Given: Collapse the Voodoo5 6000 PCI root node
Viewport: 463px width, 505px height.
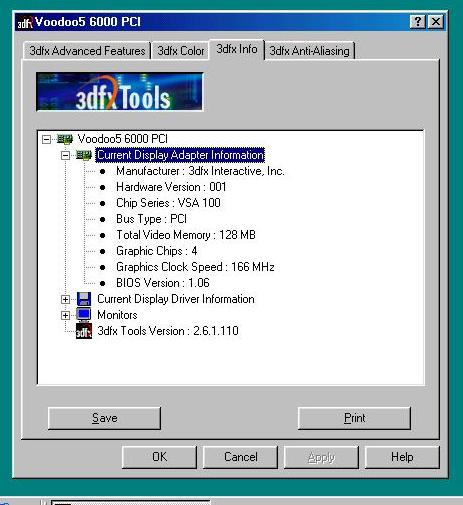Looking at the screenshot, I should tap(46, 139).
